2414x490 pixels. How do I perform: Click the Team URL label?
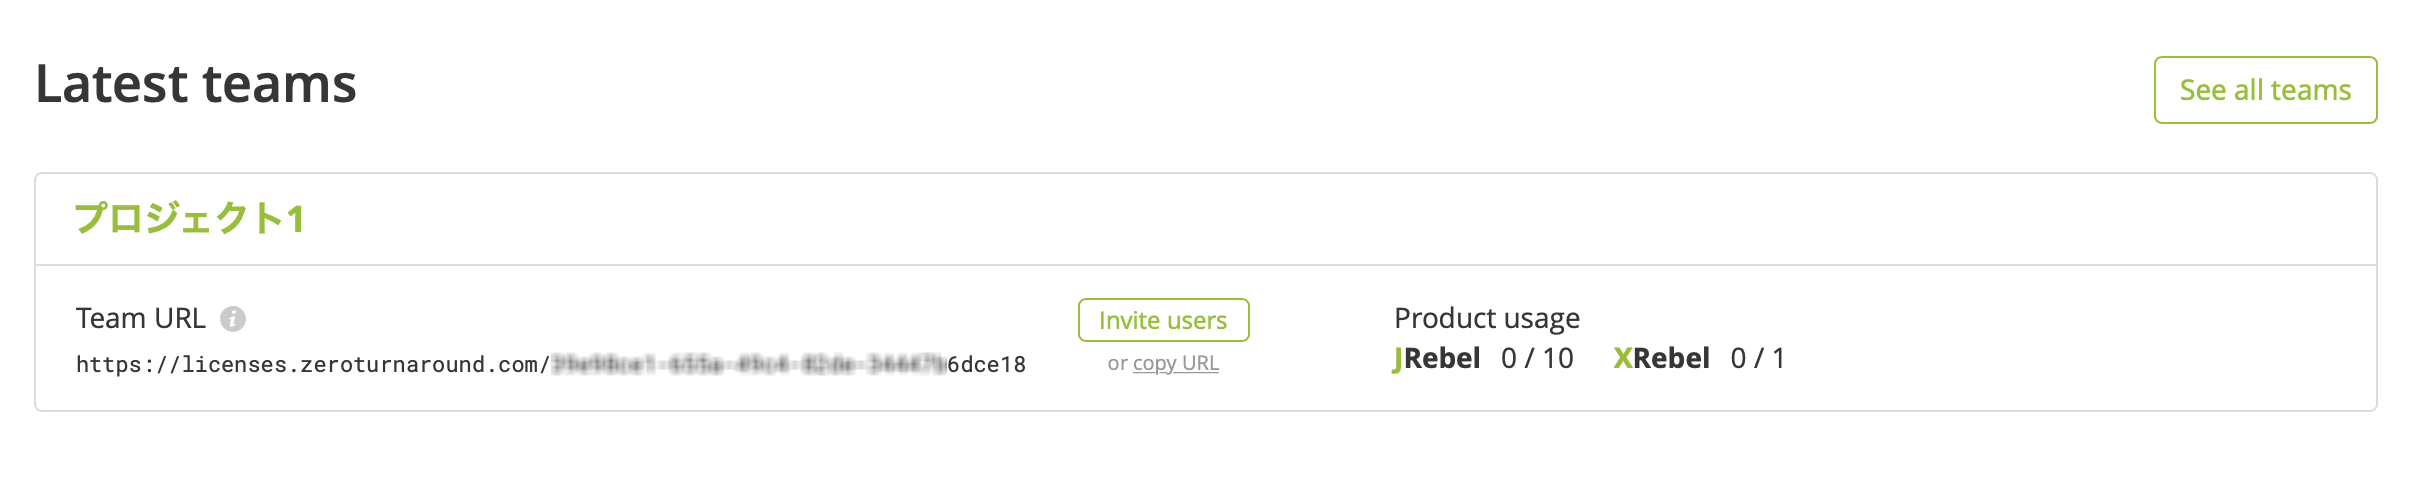click(x=141, y=318)
